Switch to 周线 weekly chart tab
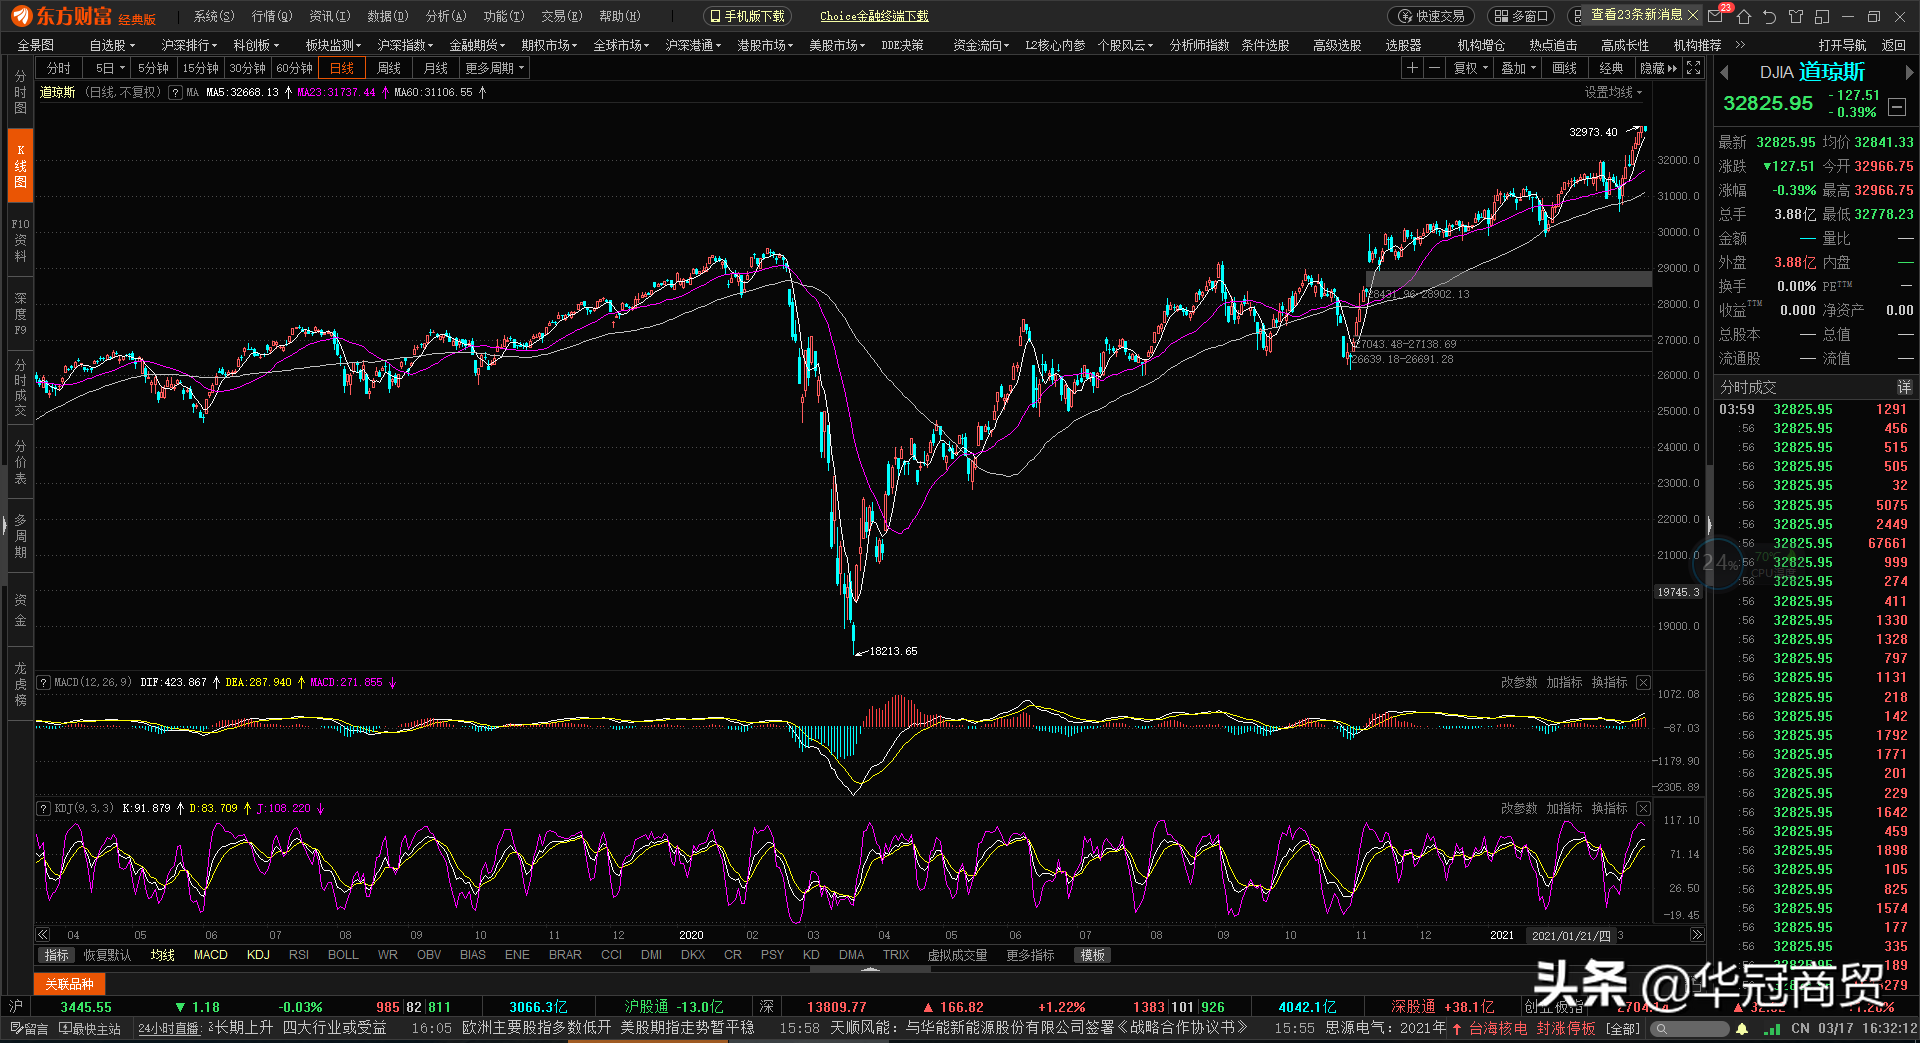 coord(389,68)
